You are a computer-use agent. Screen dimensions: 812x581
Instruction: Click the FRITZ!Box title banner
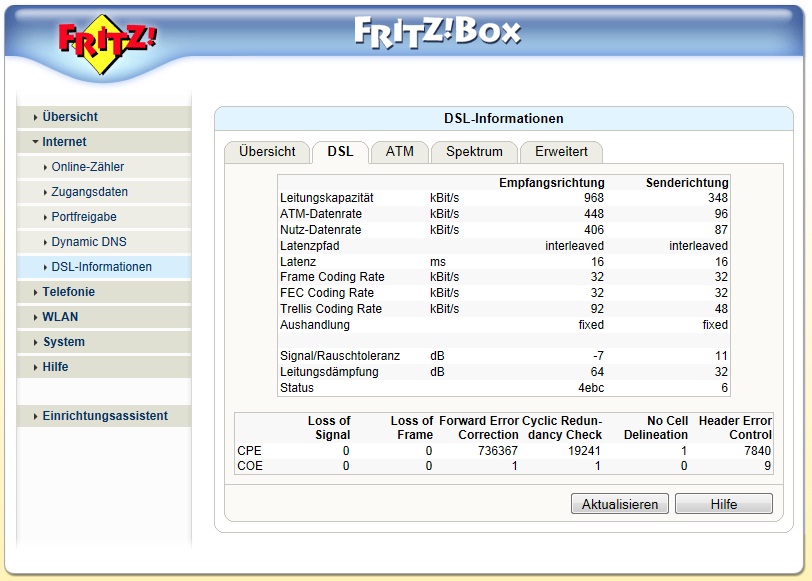tap(438, 32)
